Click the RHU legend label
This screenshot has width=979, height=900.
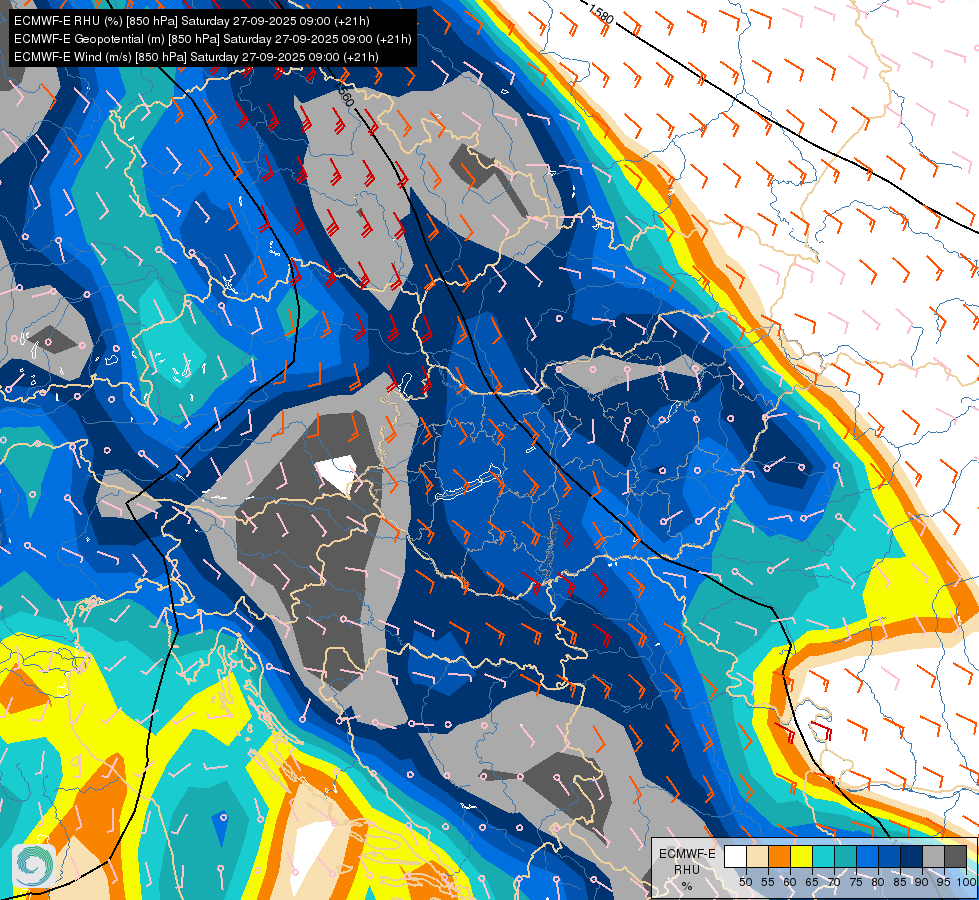point(687,869)
